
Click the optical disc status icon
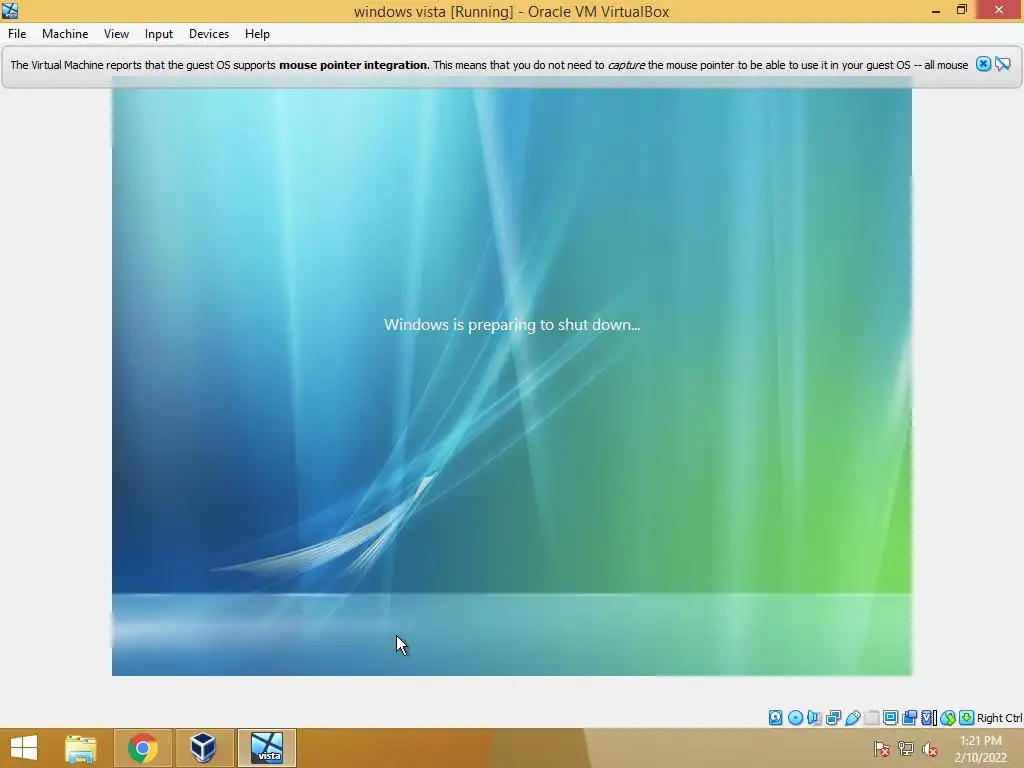pos(795,718)
